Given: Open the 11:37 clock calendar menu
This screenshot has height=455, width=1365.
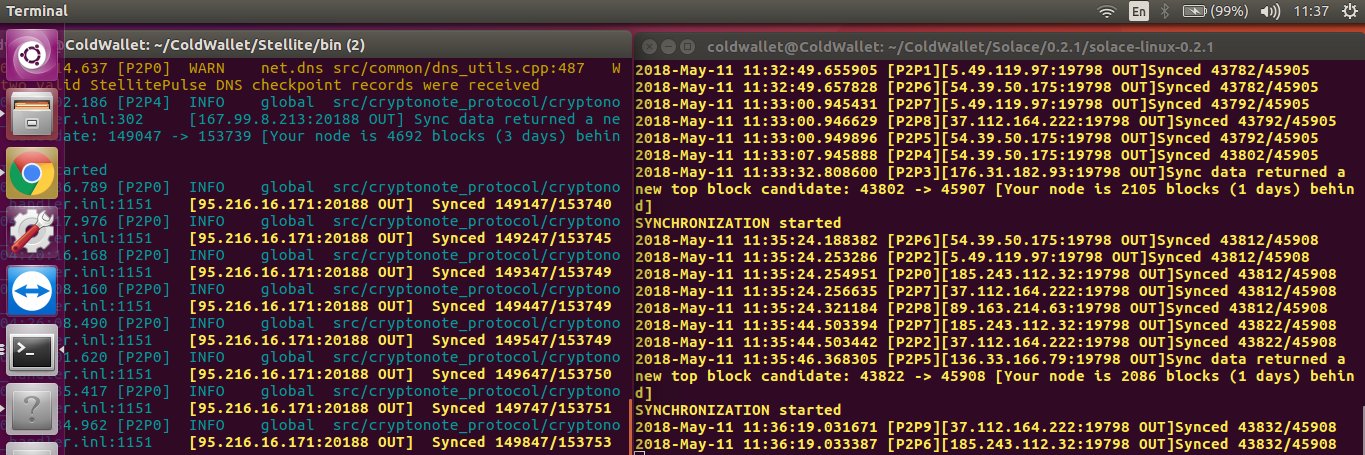Looking at the screenshot, I should click(x=1310, y=11).
